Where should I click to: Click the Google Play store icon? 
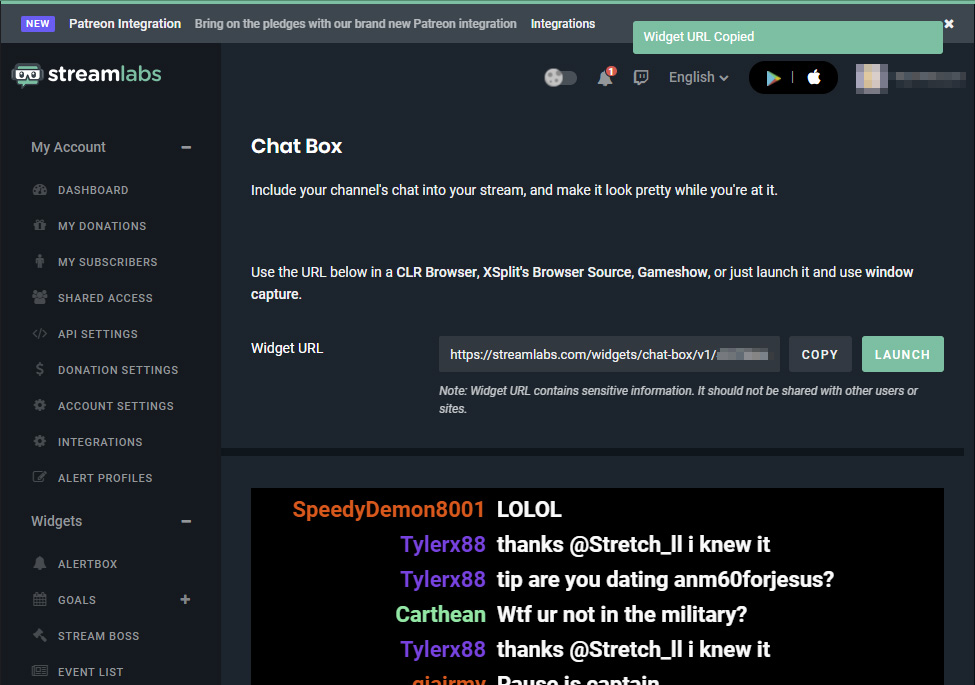[x=773, y=78]
